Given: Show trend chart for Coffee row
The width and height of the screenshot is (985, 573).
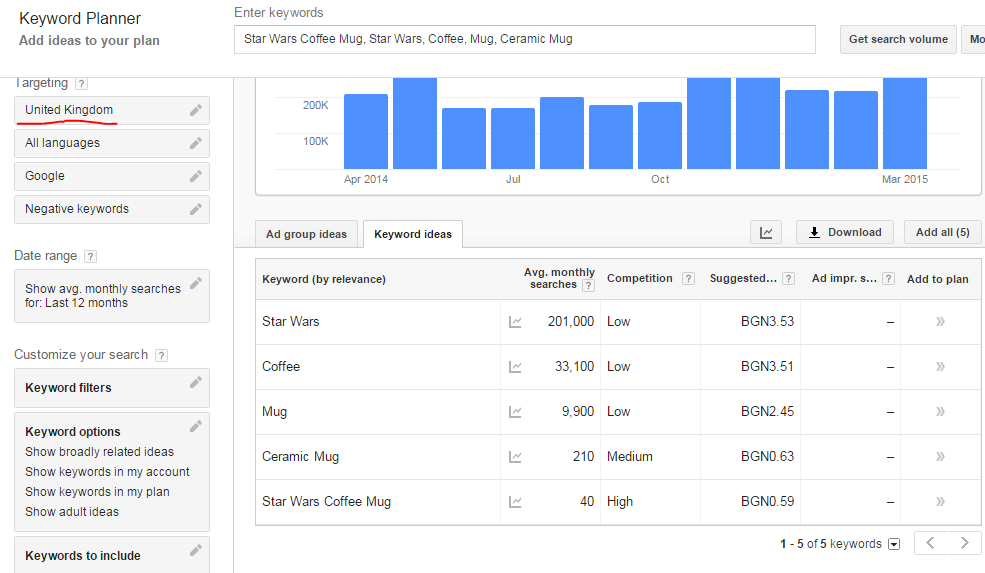Looking at the screenshot, I should click(x=515, y=367).
